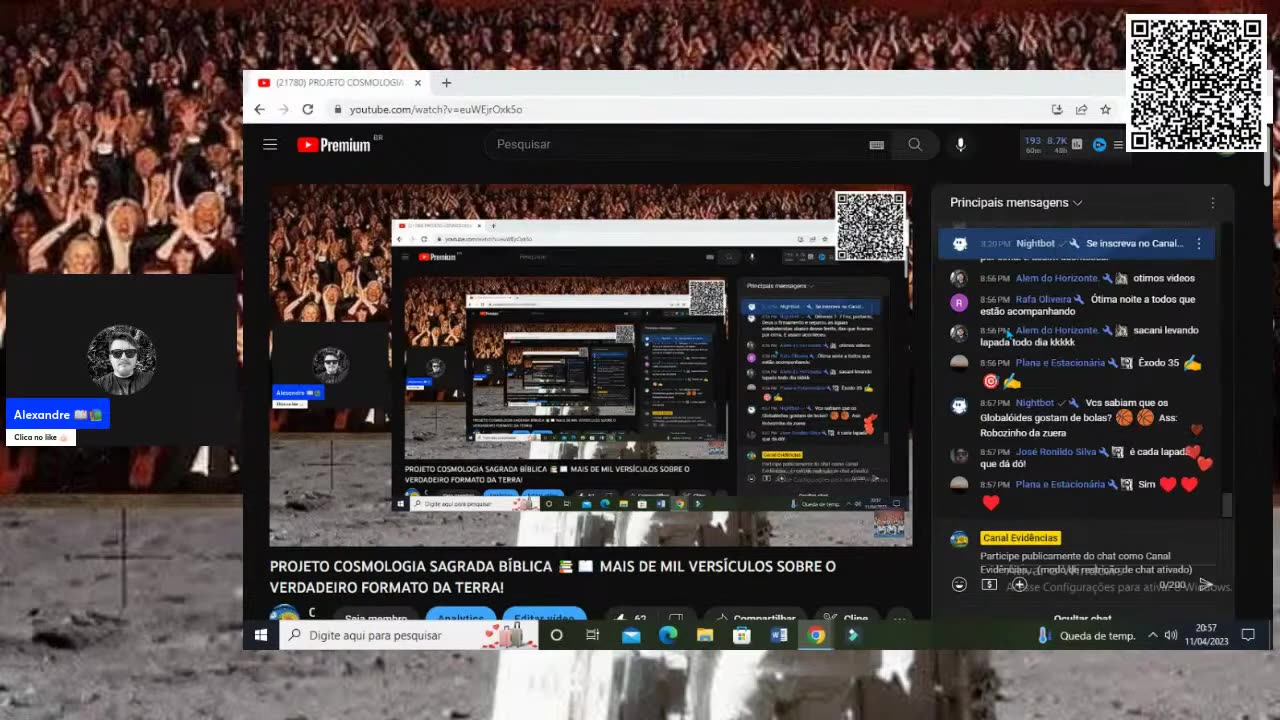Open the YouTube guide hamburger menu
Screen dimensions: 1280x720
click(270, 145)
